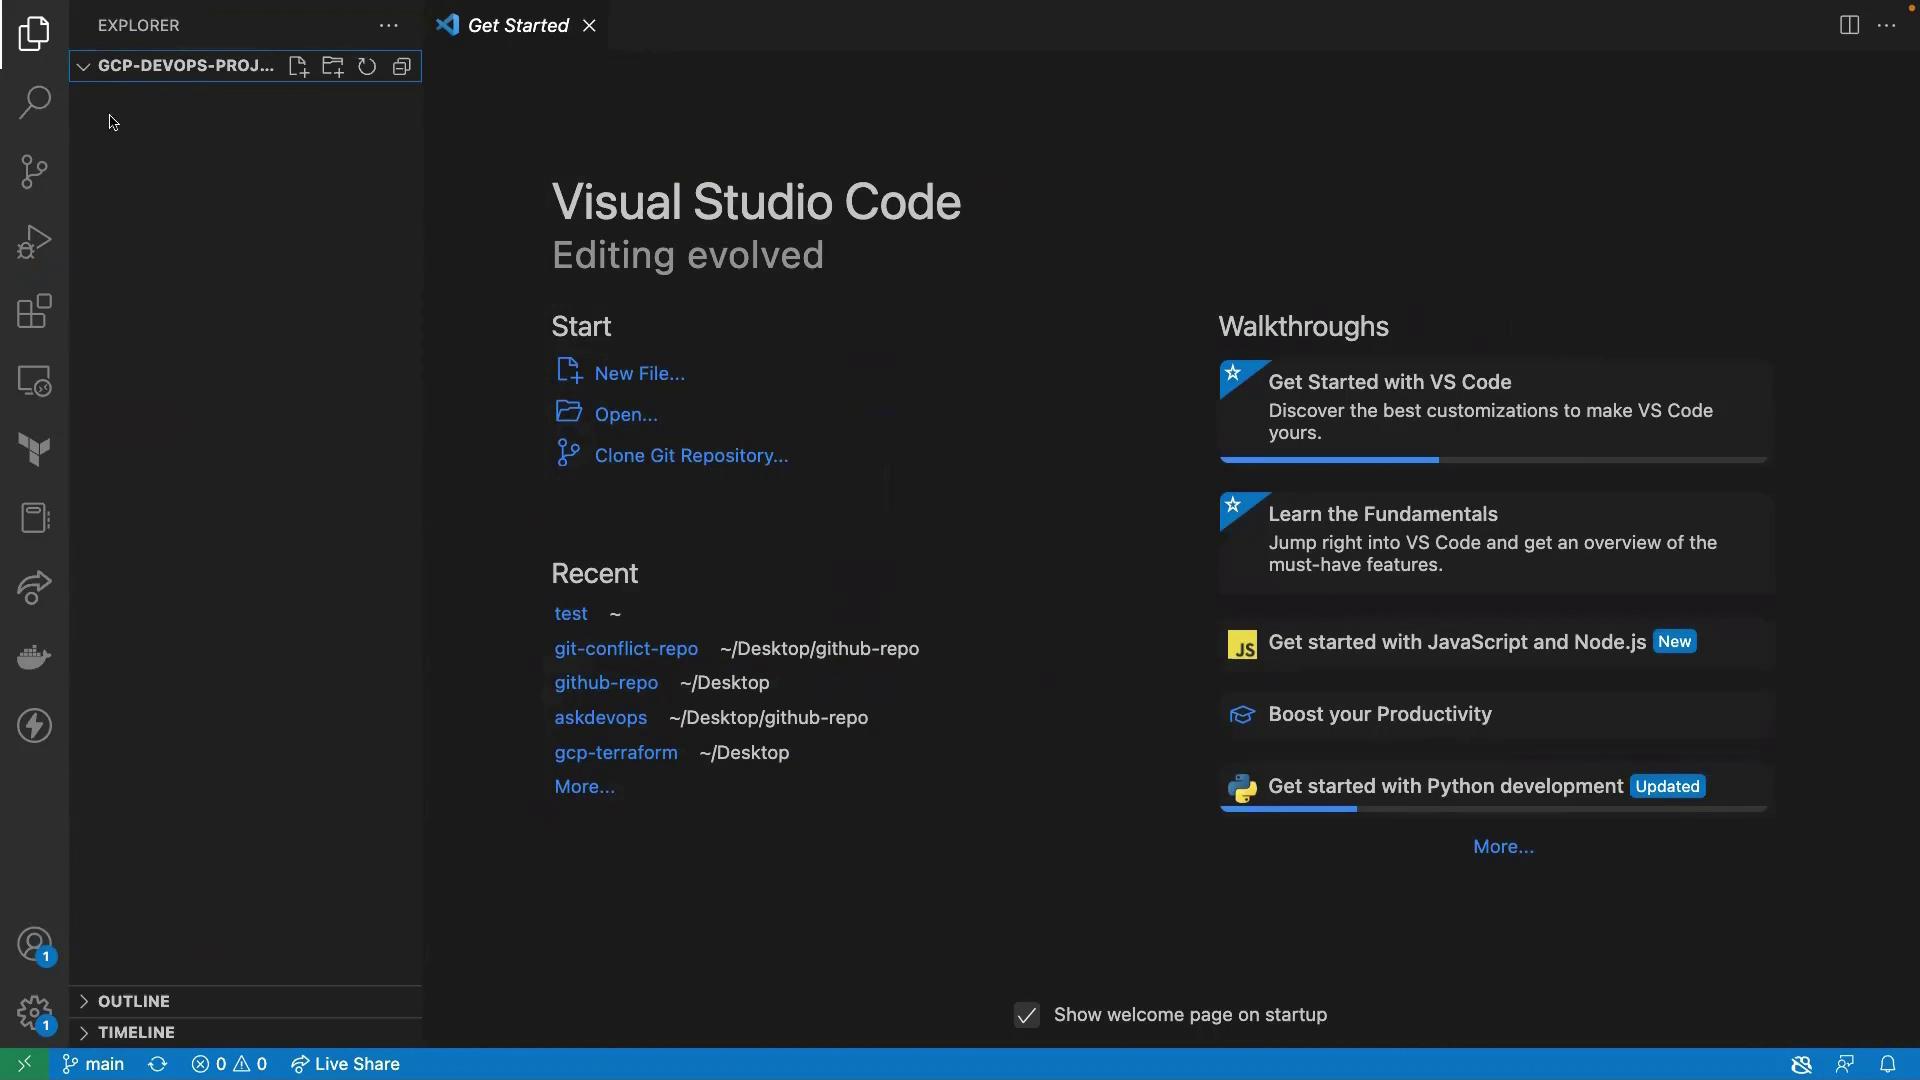1920x1080 pixels.
Task: Synchronize changes in status bar
Action: coord(158,1064)
